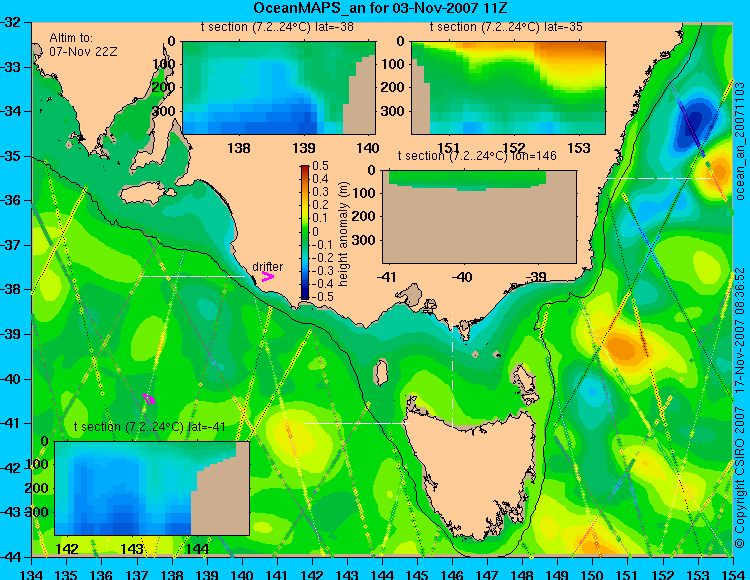
Task: Select the 't section lon=146' inset title
Action: pyautogui.click(x=477, y=156)
